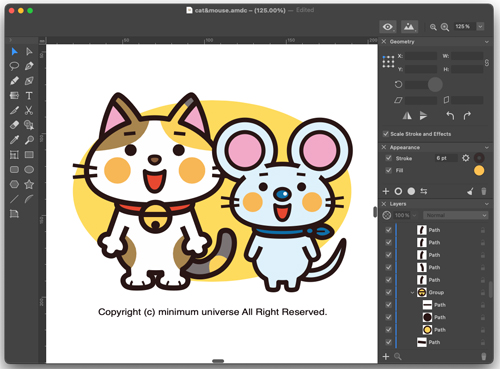This screenshot has height=369, width=500.
Task: Hide the Path with dark circle thumbnail
Action: [x=388, y=317]
